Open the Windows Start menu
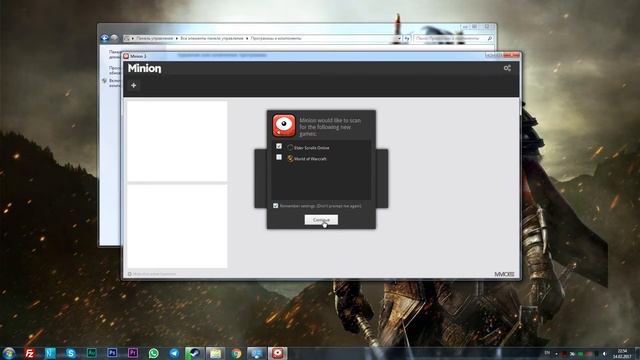The width and height of the screenshot is (640, 360). [x=9, y=353]
